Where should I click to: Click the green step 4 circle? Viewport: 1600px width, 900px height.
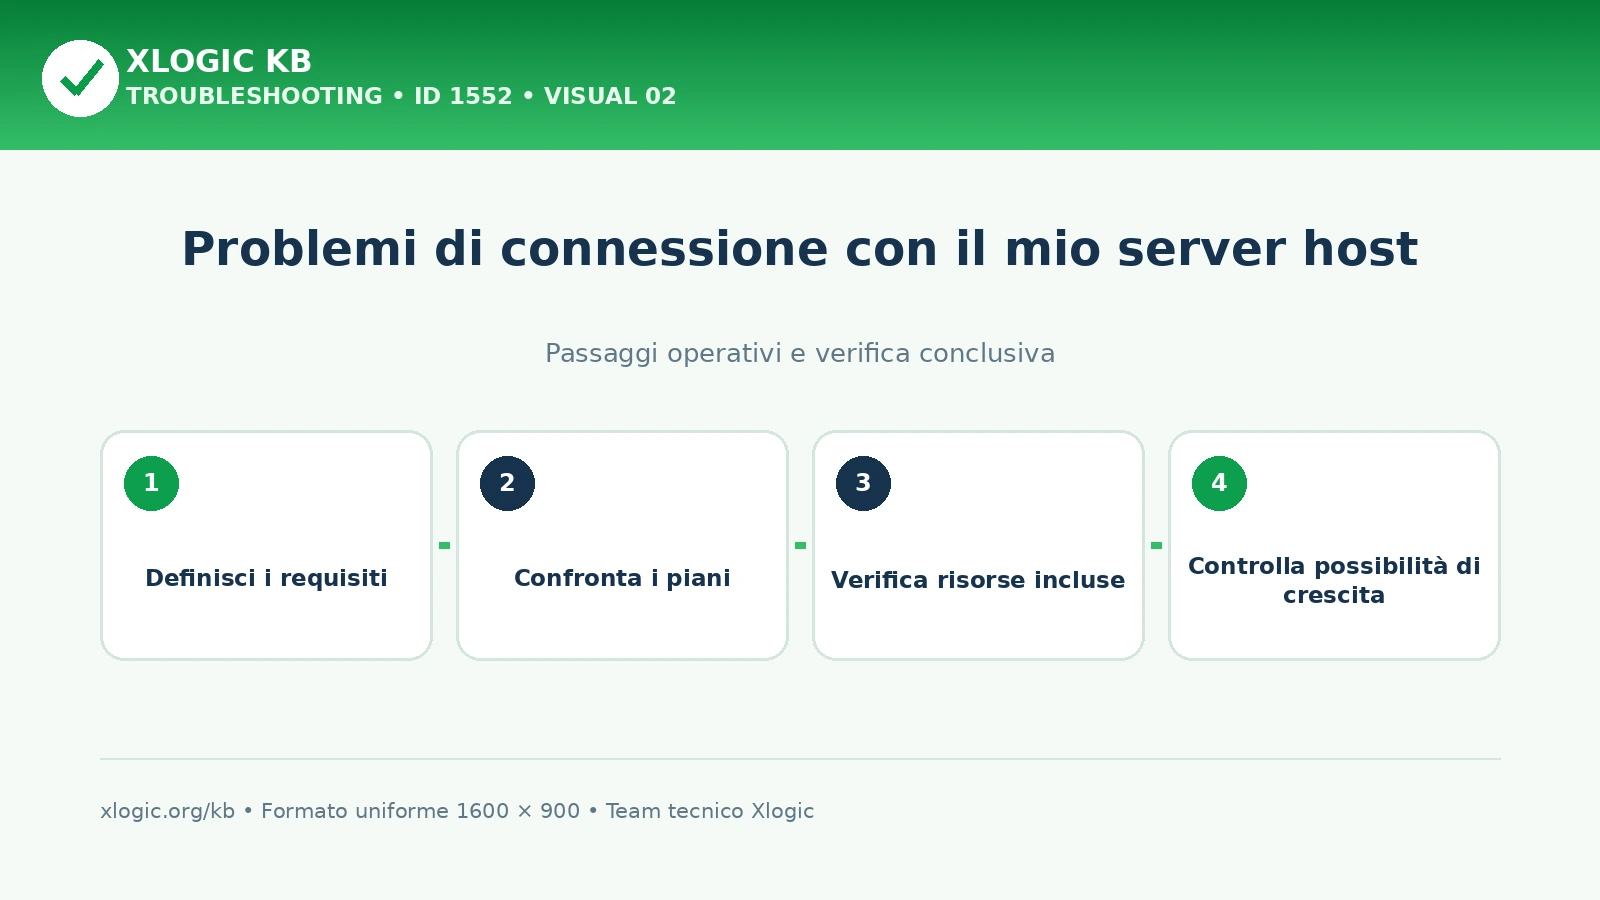coord(1219,483)
